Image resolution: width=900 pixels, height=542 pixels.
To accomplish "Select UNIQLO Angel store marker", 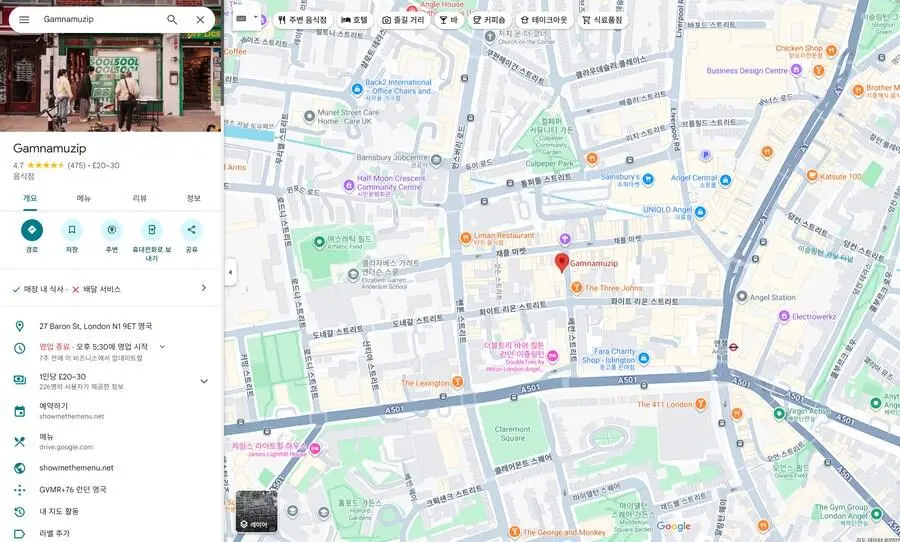I will coord(700,212).
